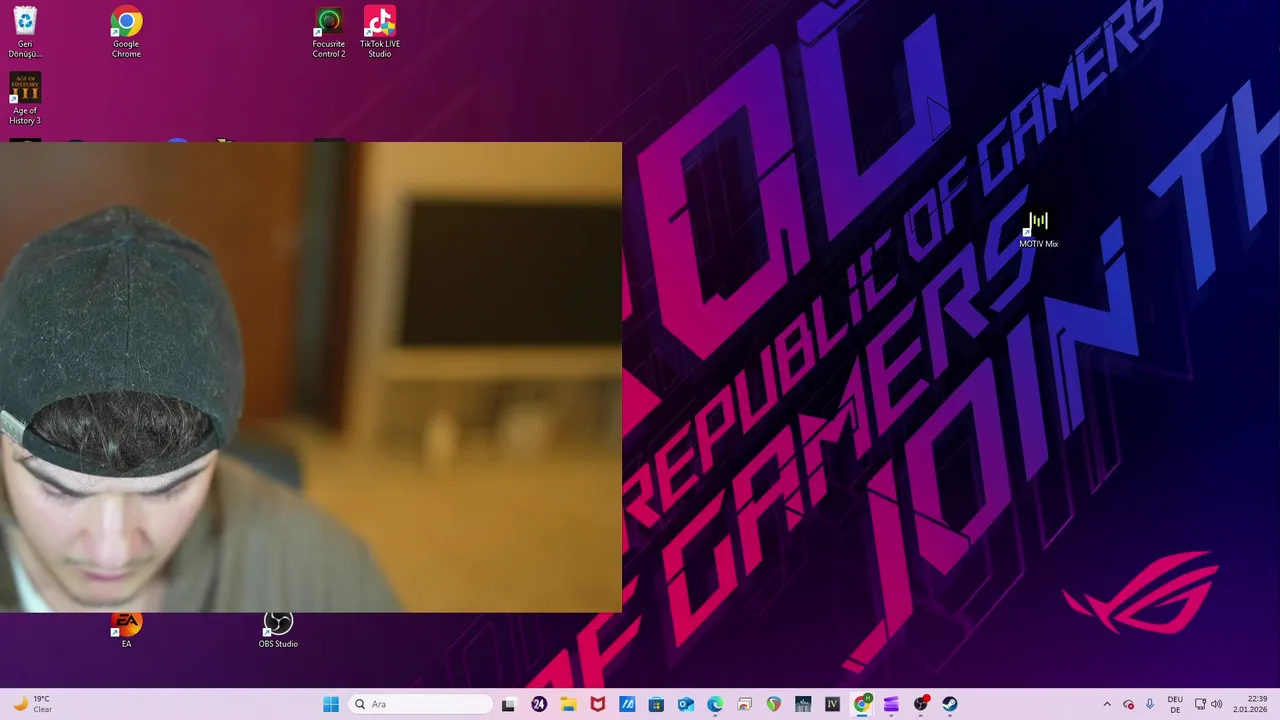The width and height of the screenshot is (1280, 720).
Task: Open the purple stacked-layers taskbar app
Action: pyautogui.click(x=891, y=704)
